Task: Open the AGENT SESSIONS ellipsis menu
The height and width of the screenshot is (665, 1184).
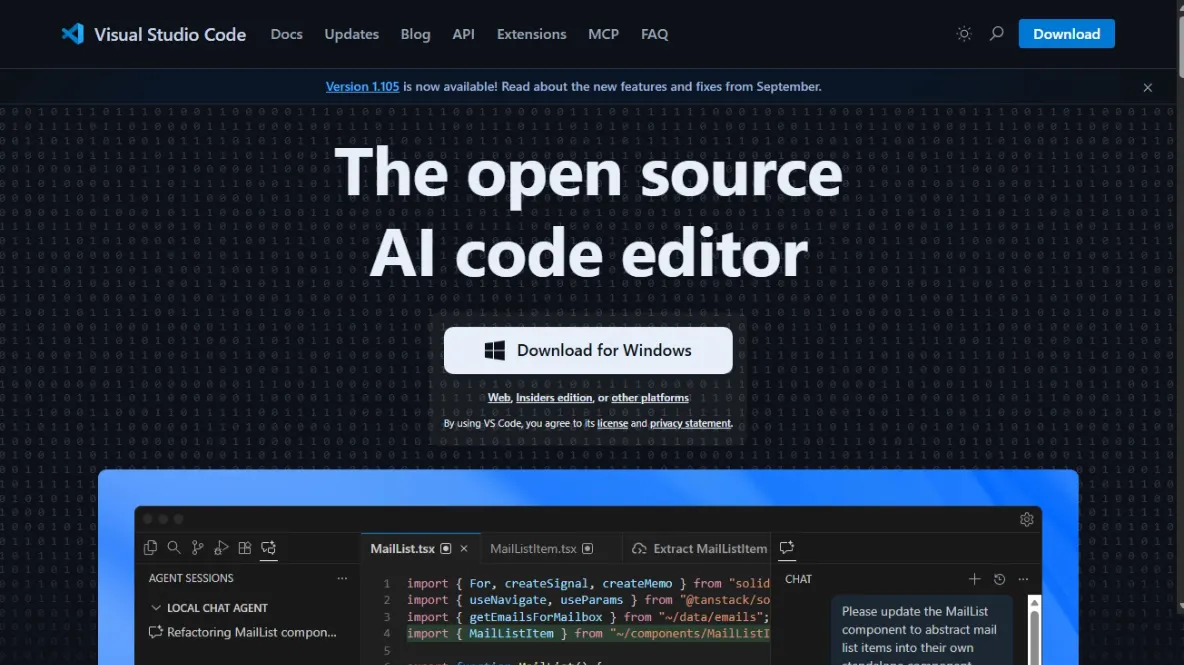Action: click(342, 578)
